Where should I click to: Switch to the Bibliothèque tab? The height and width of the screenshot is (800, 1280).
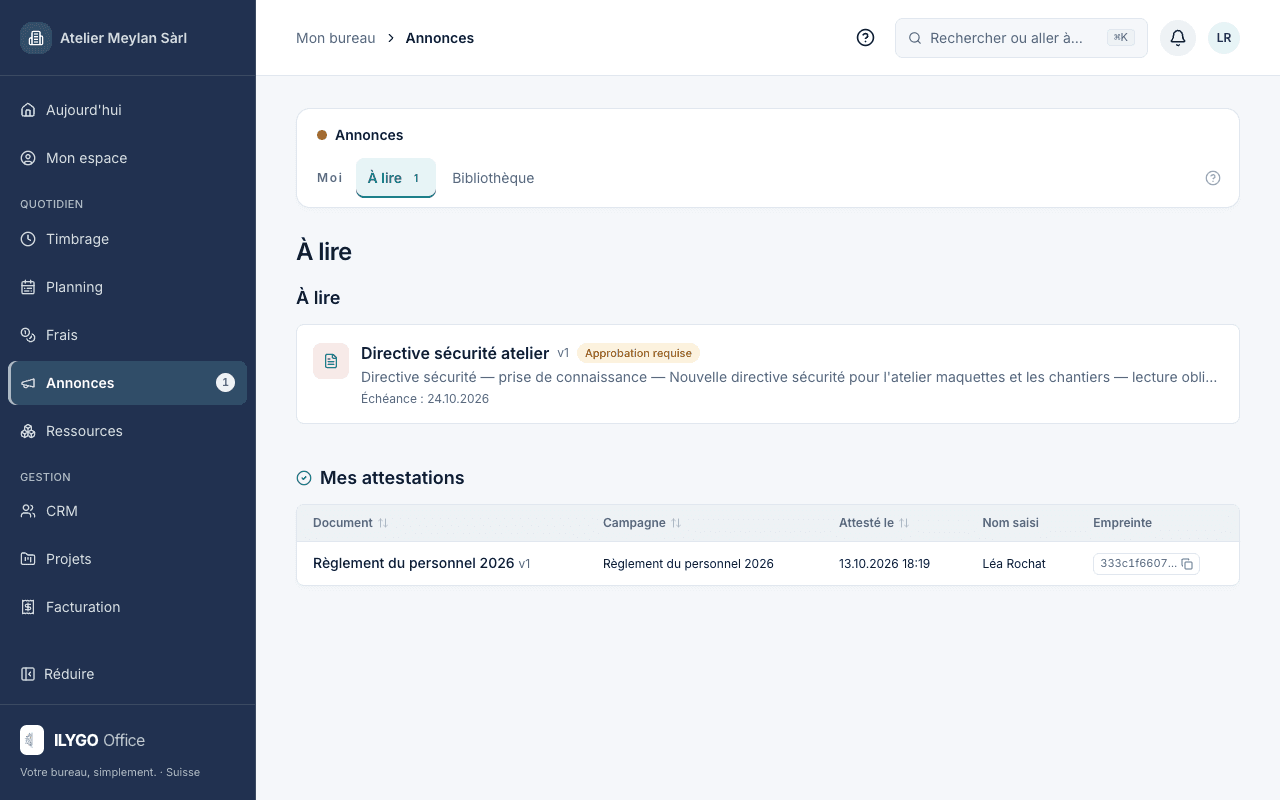[493, 178]
